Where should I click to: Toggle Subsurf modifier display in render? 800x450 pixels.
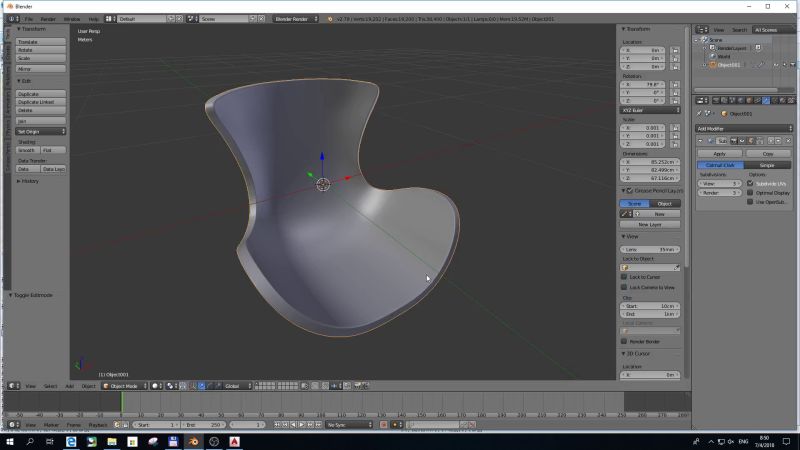[734, 140]
